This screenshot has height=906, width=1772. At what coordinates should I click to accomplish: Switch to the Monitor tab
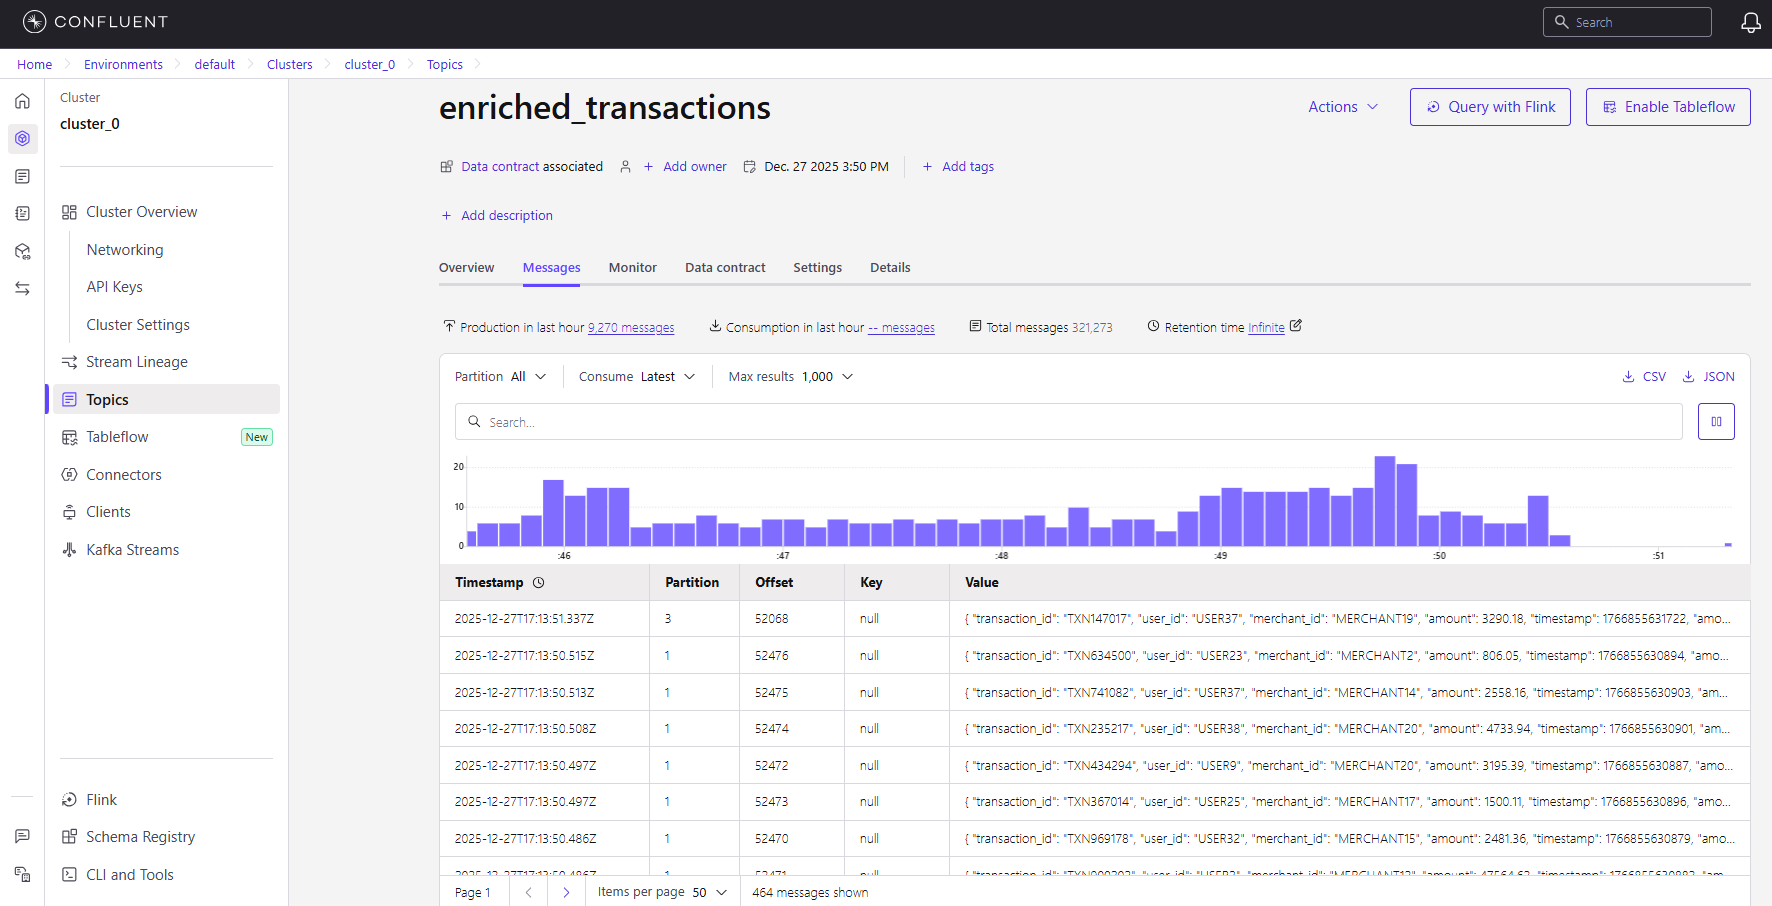[633, 268]
